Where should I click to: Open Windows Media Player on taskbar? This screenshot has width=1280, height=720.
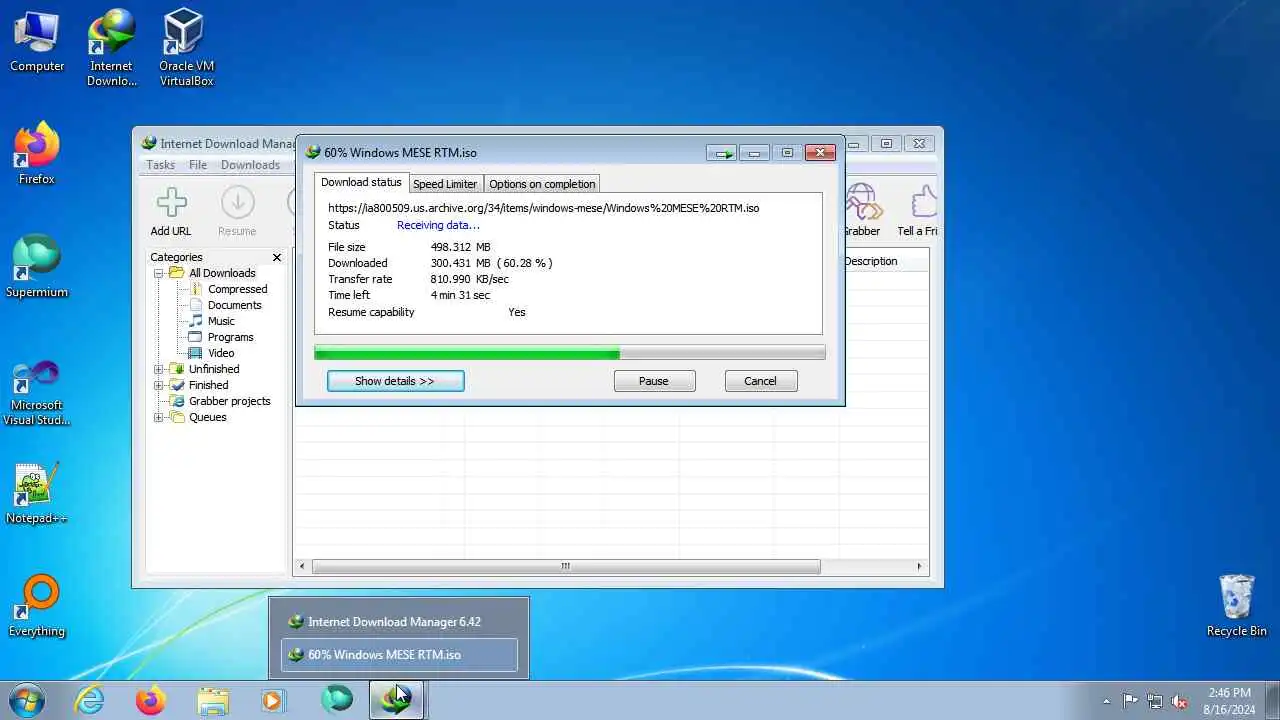[273, 700]
